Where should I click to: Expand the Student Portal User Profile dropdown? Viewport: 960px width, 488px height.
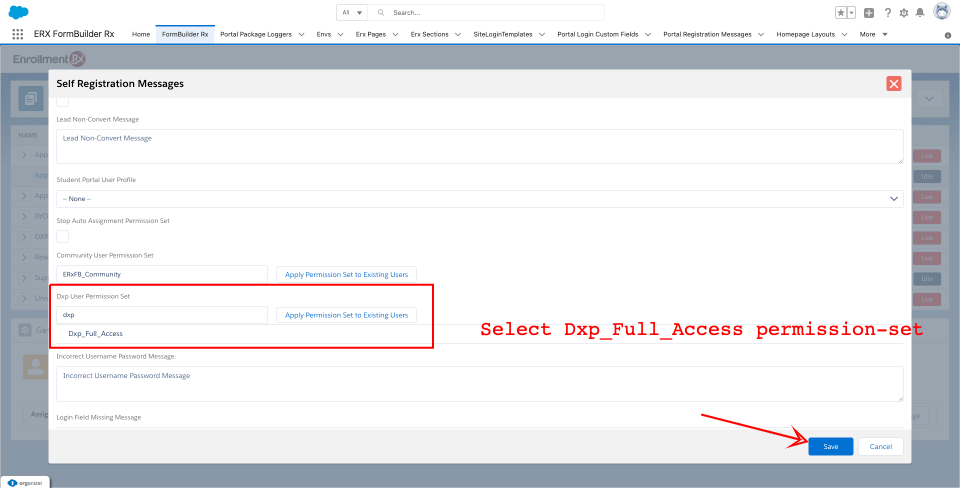click(480, 199)
